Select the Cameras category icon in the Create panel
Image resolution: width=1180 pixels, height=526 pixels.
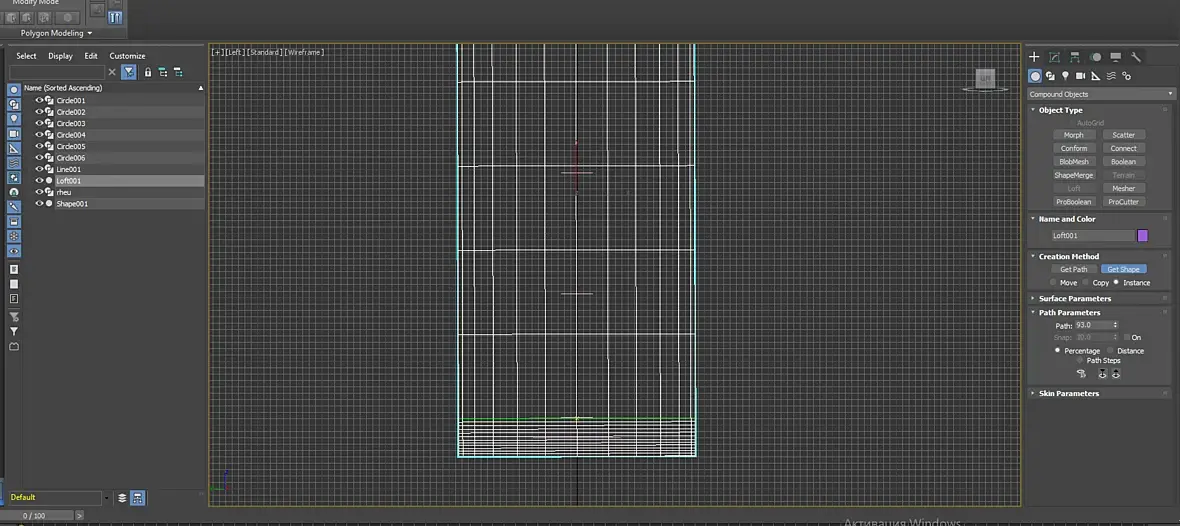tap(1081, 76)
